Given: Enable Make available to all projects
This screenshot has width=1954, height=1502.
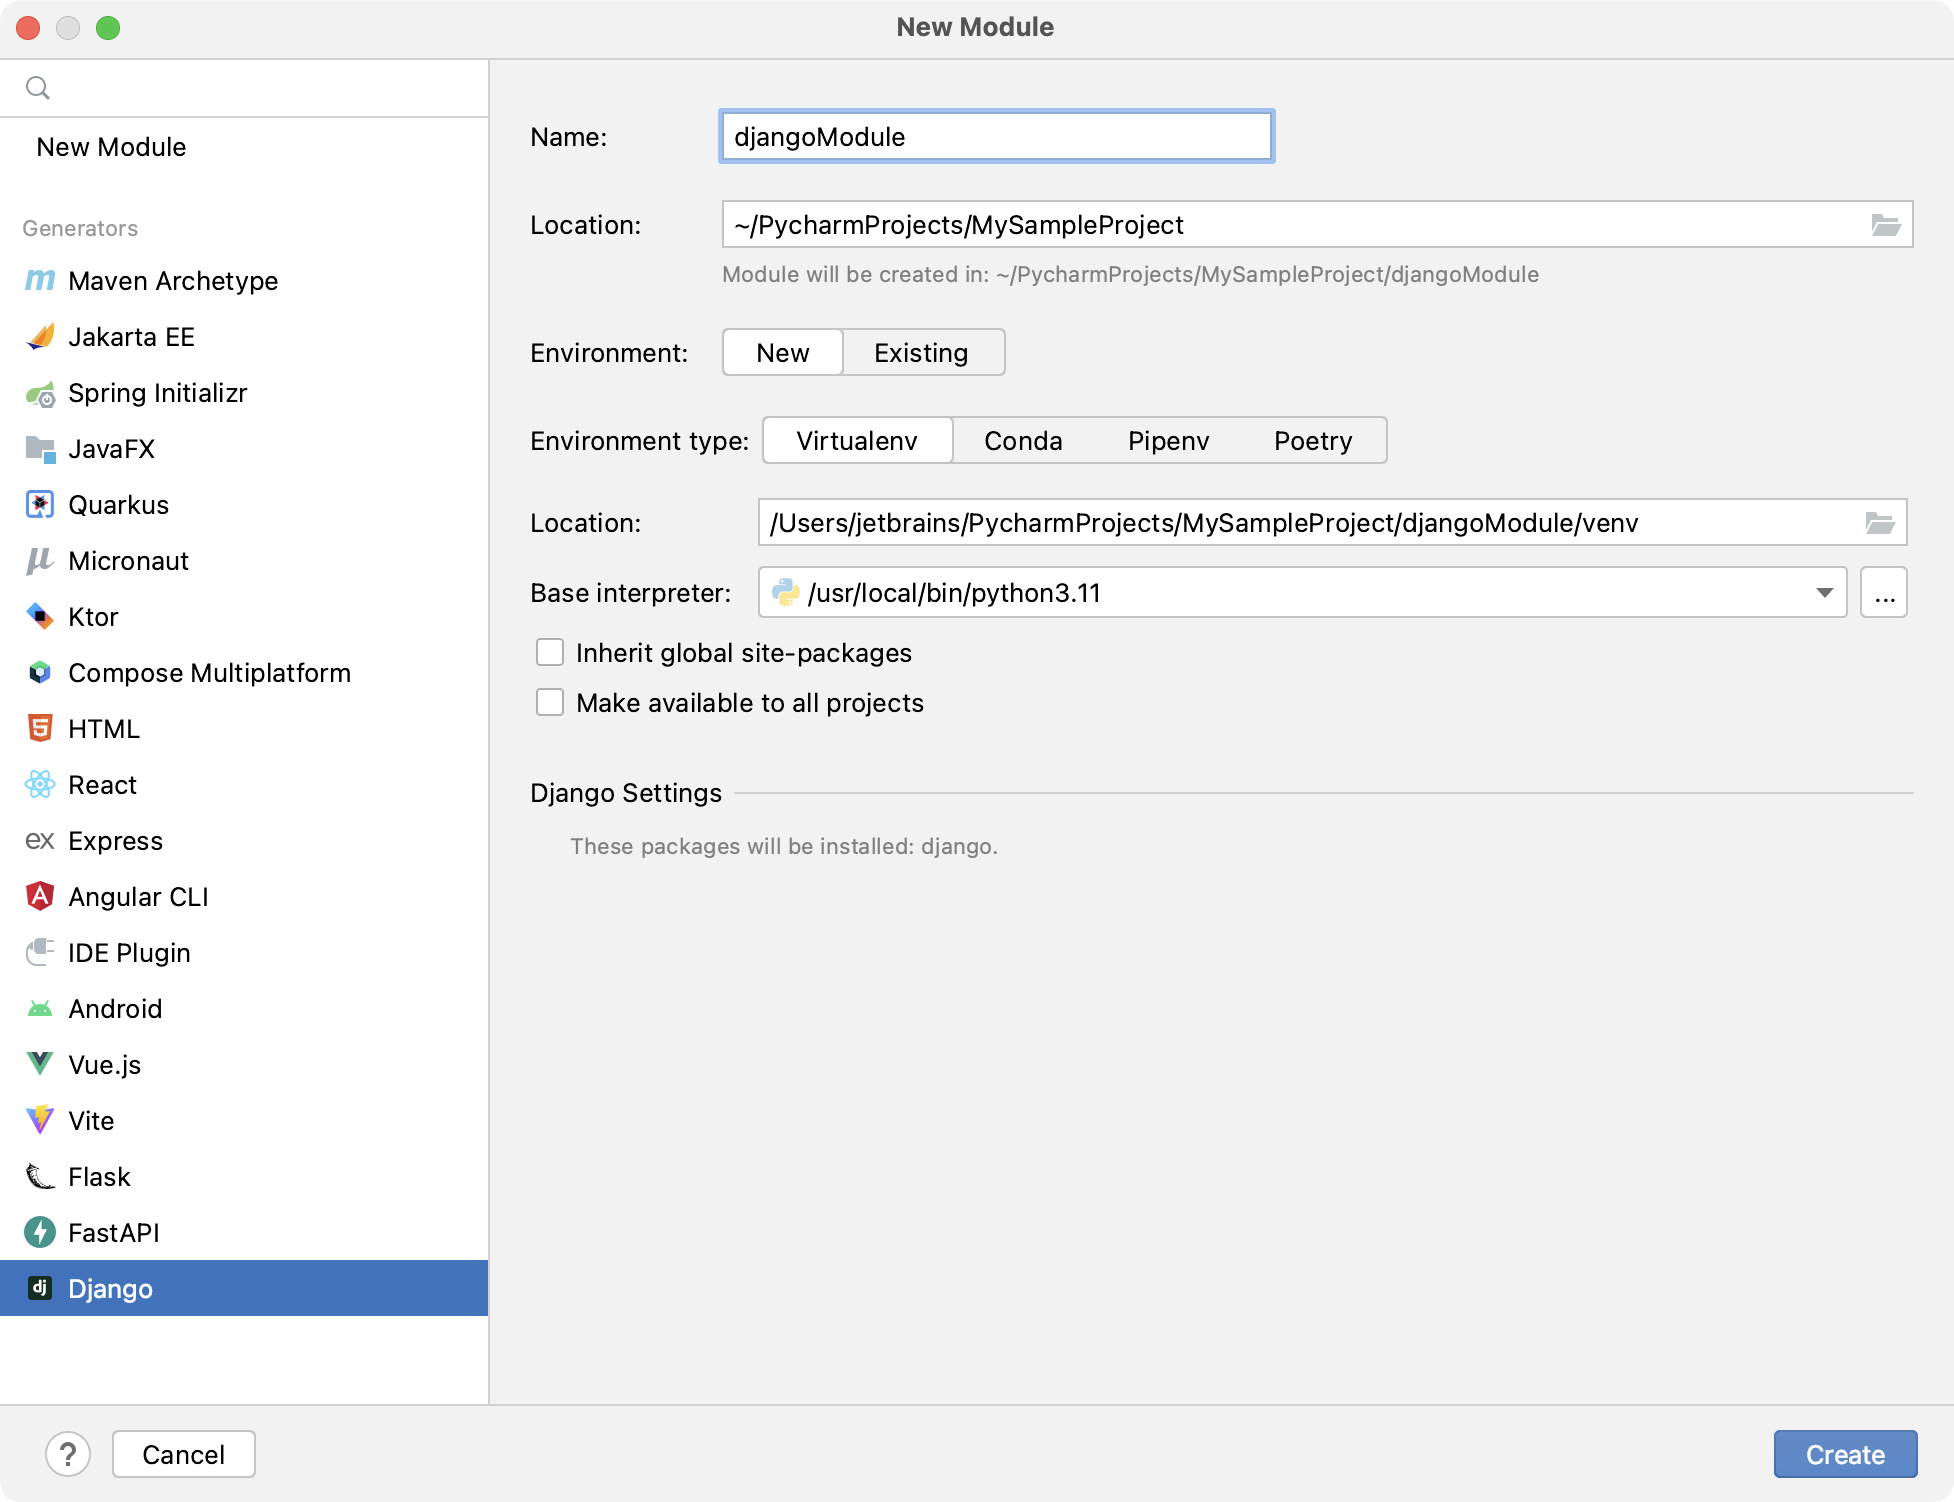Looking at the screenshot, I should tap(550, 703).
